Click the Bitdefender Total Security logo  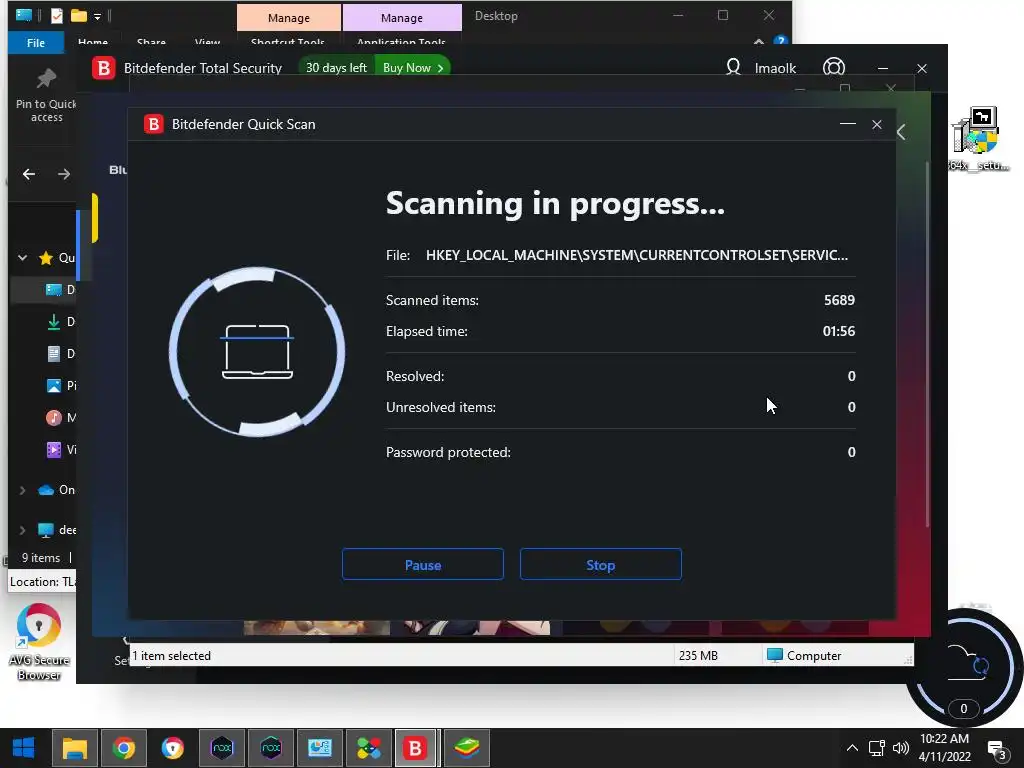[104, 68]
